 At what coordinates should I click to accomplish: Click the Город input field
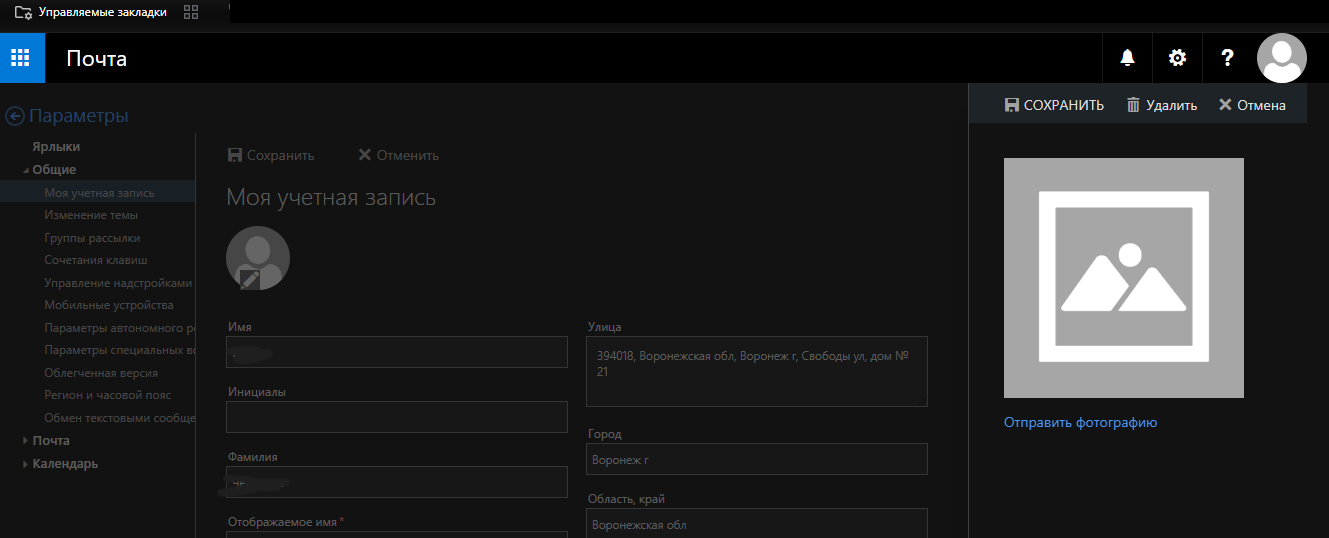(x=756, y=459)
